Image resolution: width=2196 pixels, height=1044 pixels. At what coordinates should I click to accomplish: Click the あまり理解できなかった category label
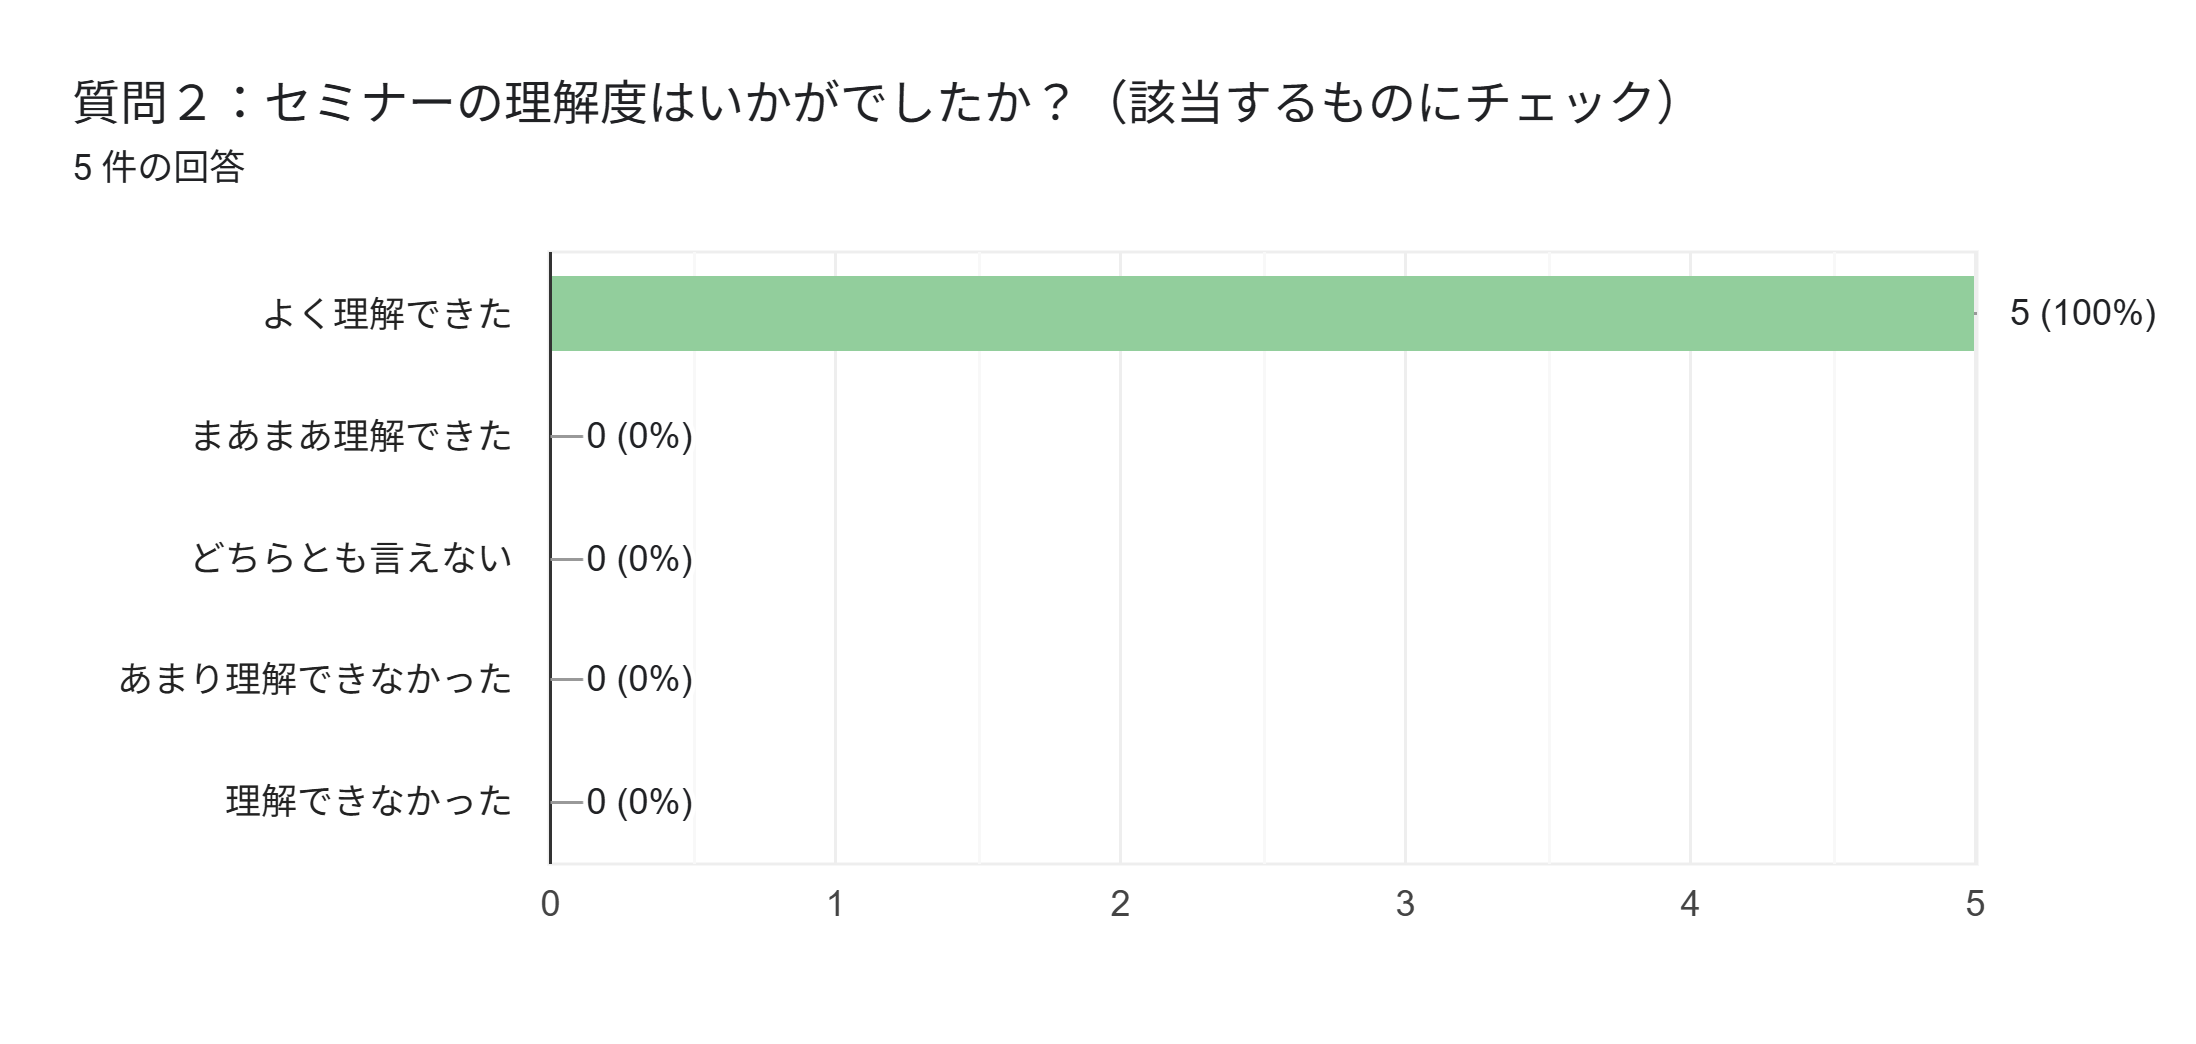pos(316,680)
